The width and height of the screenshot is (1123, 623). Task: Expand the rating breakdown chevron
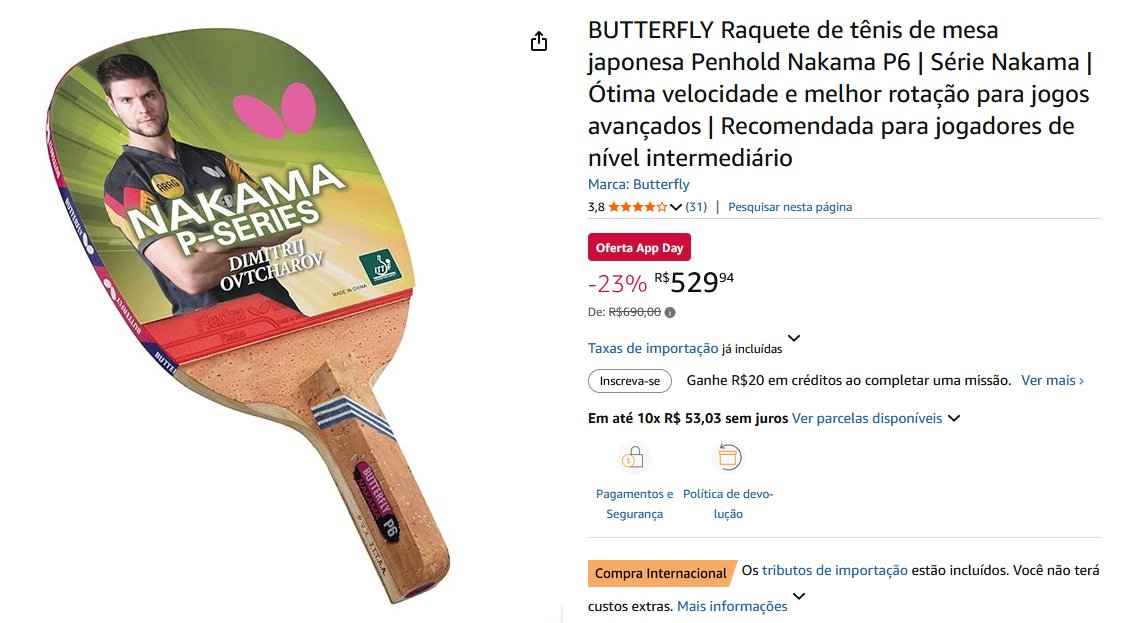675,207
